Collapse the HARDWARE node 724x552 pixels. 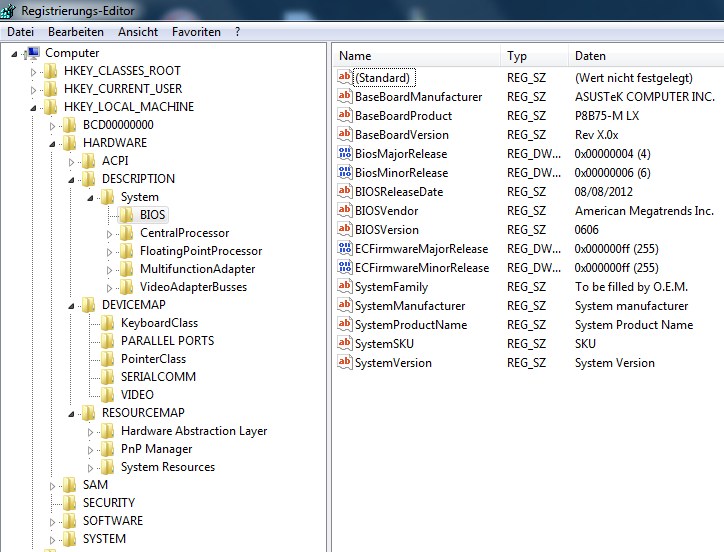click(52, 144)
